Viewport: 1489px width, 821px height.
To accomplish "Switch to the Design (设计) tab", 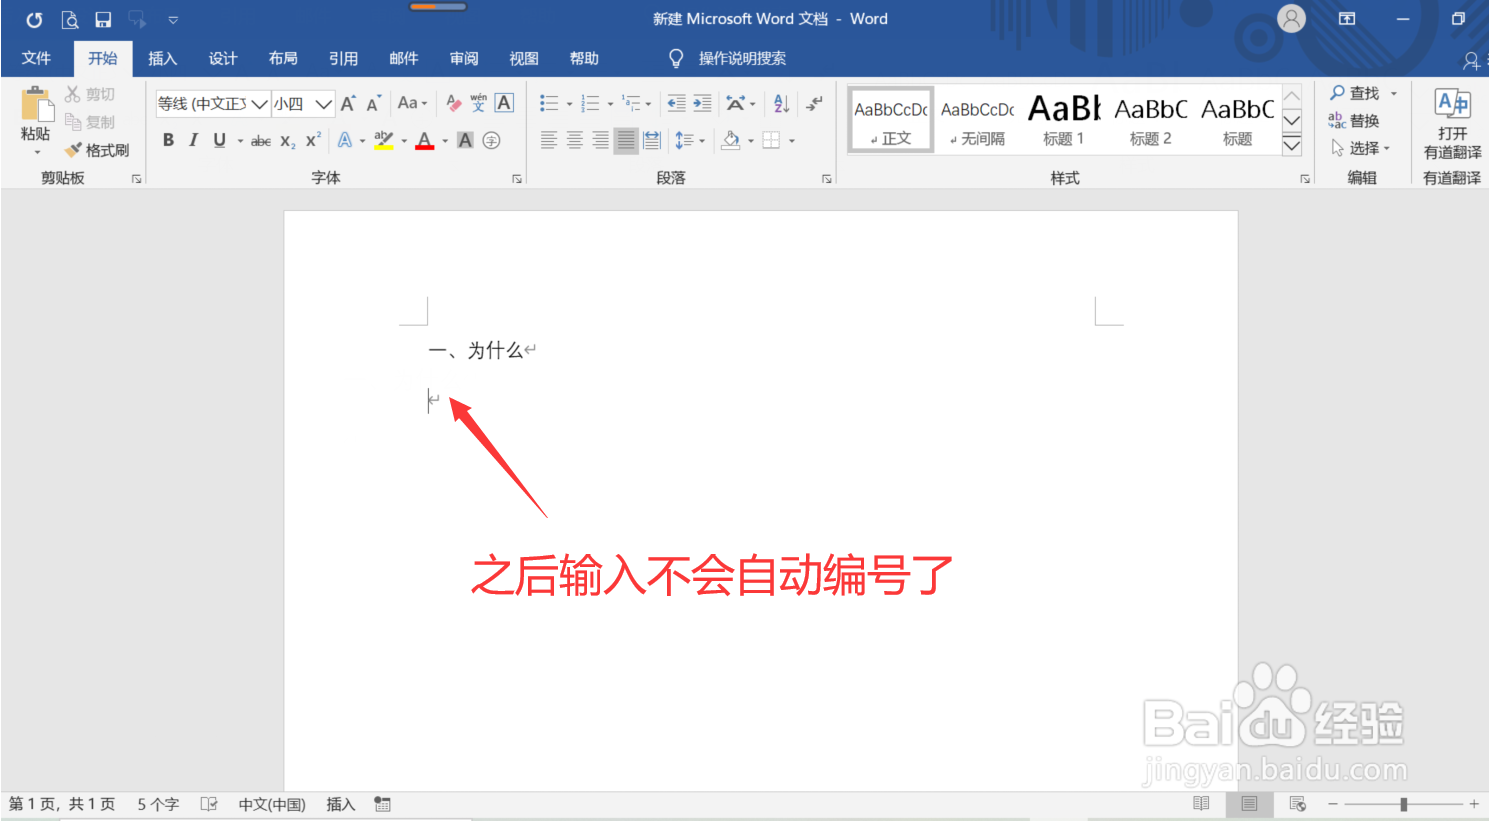I will coord(223,58).
